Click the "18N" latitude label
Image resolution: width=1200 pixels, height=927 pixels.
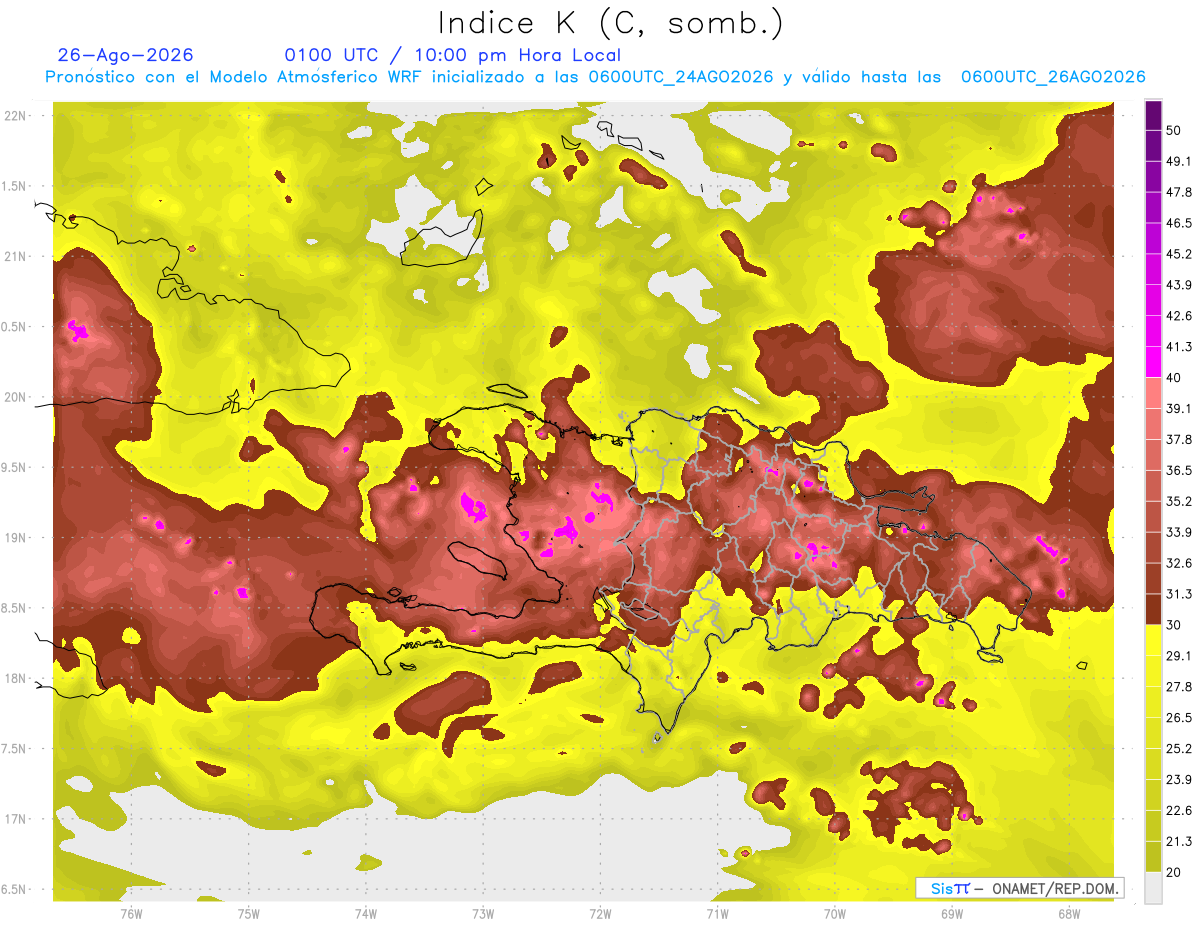pos(15,678)
